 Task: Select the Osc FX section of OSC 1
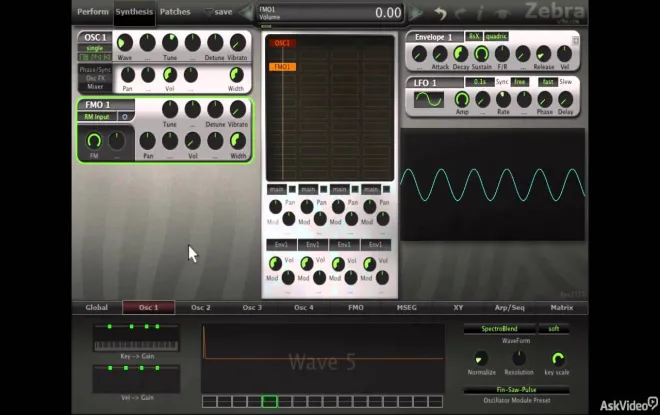[x=95, y=78]
